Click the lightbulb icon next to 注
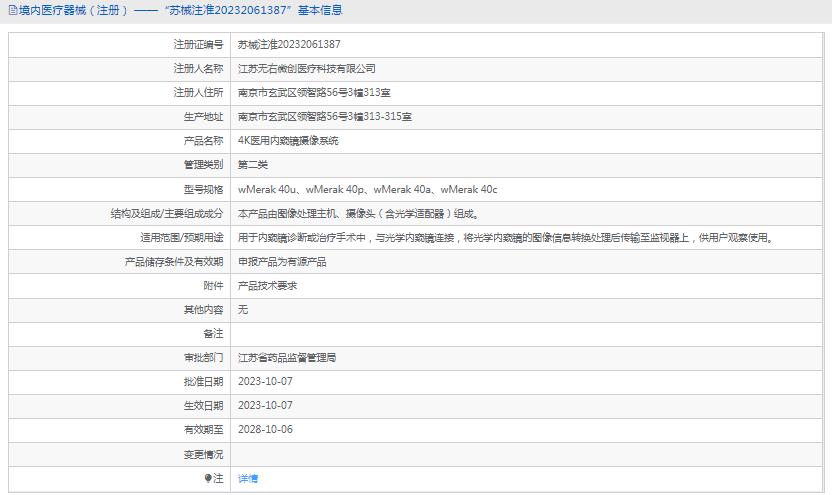This screenshot has height=495, width=832. point(208,479)
